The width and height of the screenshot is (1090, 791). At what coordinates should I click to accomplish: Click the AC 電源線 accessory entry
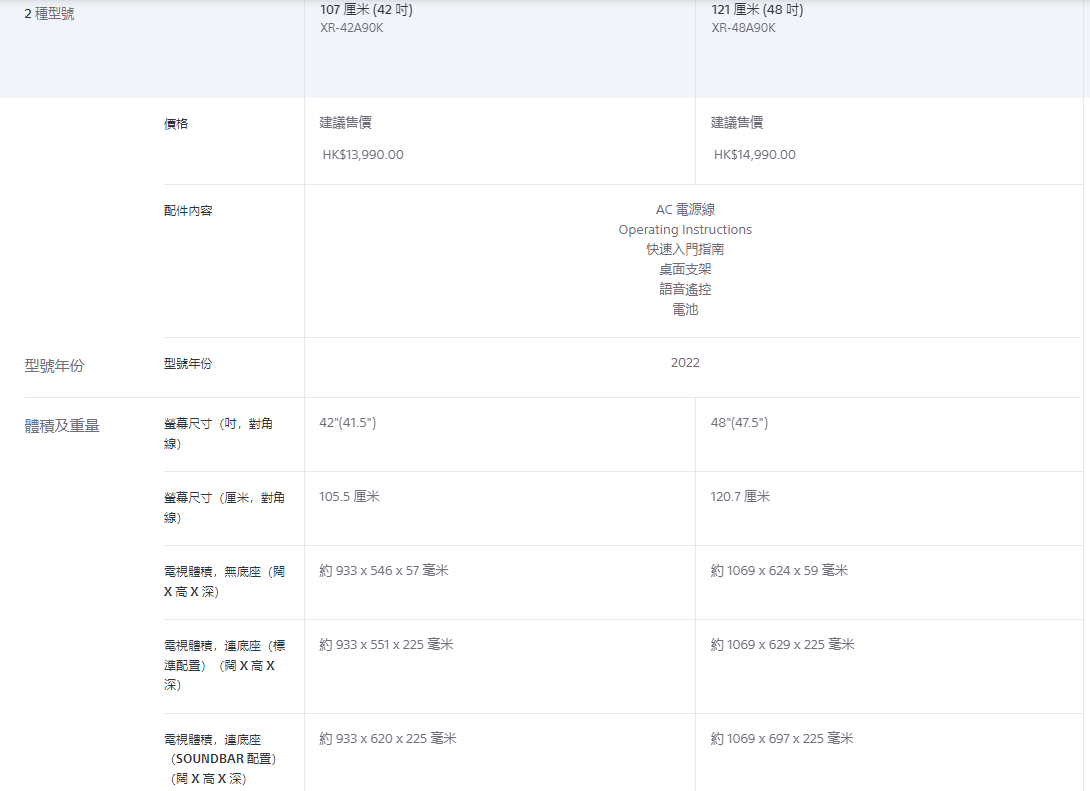click(x=685, y=209)
